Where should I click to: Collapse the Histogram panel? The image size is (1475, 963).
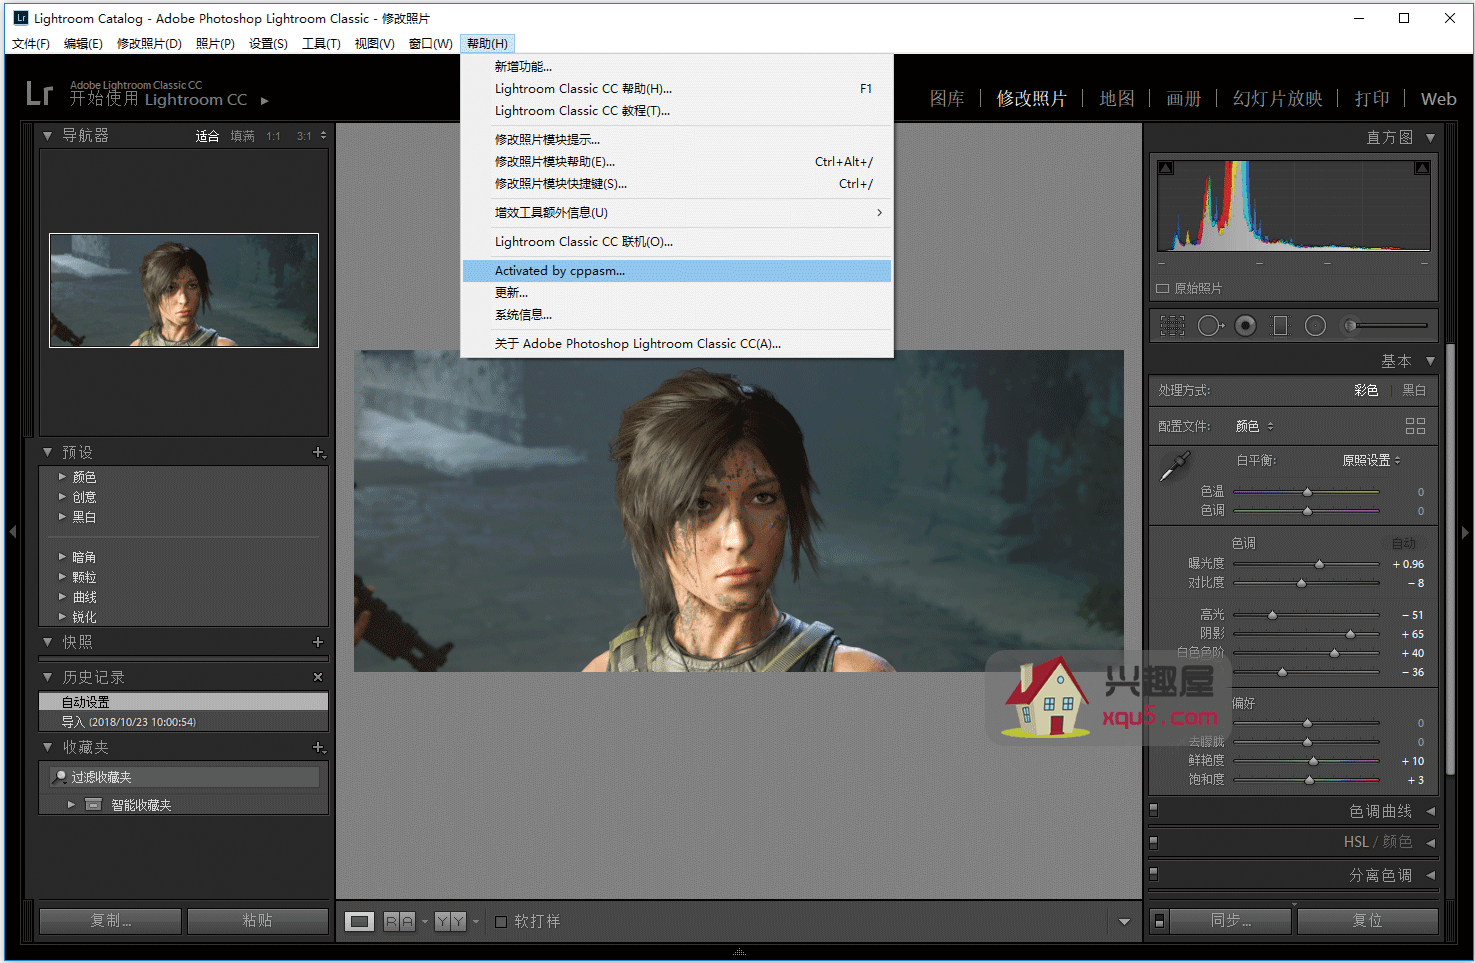[x=1431, y=138]
